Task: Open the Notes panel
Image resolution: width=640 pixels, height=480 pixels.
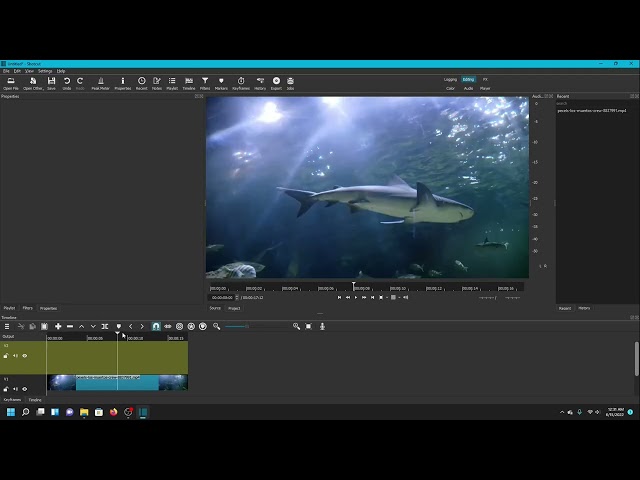Action: coord(157,84)
